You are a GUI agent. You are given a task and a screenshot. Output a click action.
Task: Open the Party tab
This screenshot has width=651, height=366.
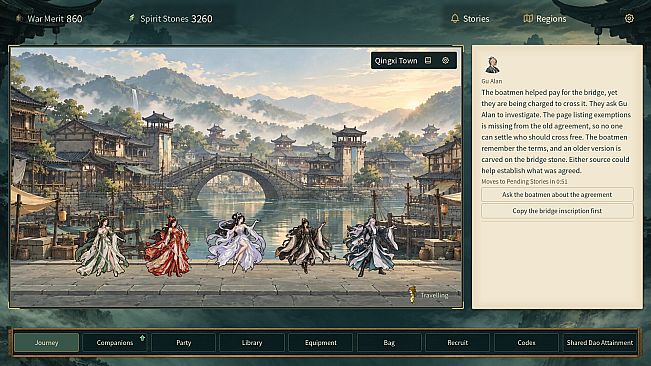pyautogui.click(x=184, y=343)
